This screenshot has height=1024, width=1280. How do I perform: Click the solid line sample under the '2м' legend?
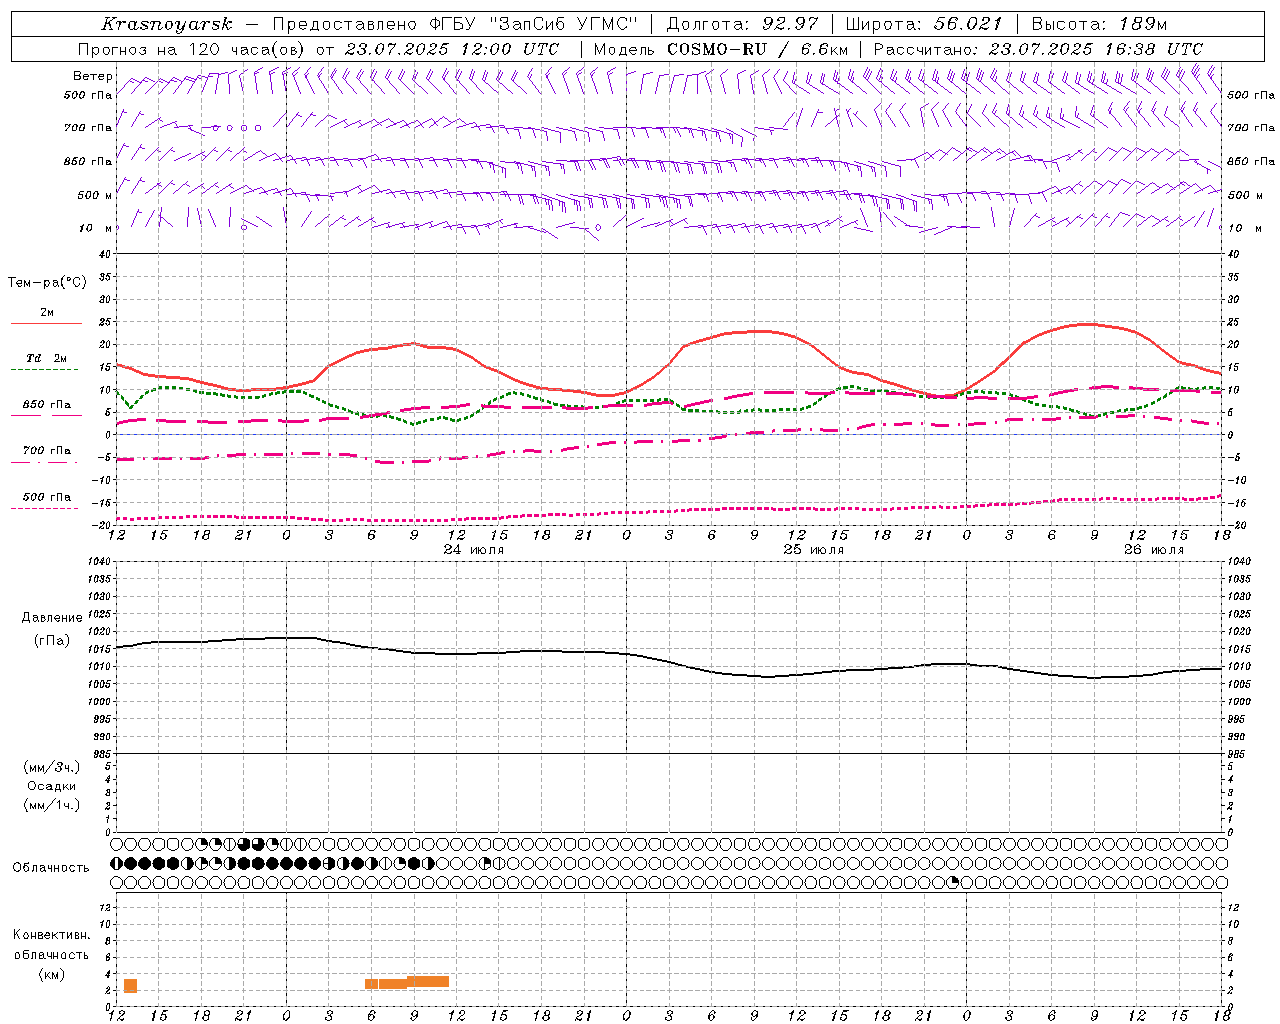click(x=46, y=324)
